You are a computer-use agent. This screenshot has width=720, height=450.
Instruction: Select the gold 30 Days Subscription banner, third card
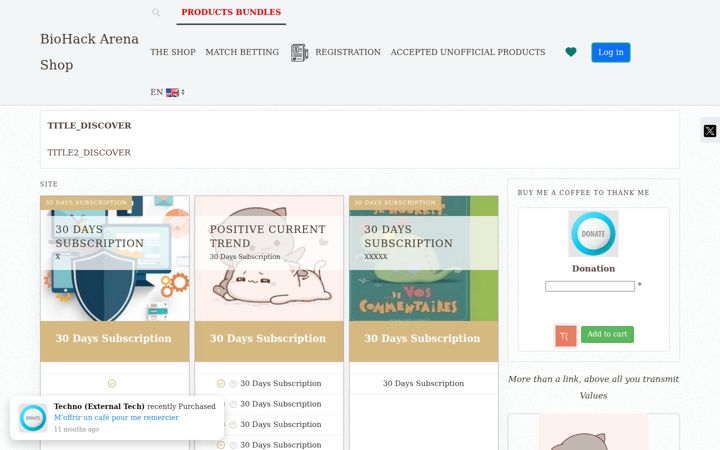pos(423,341)
